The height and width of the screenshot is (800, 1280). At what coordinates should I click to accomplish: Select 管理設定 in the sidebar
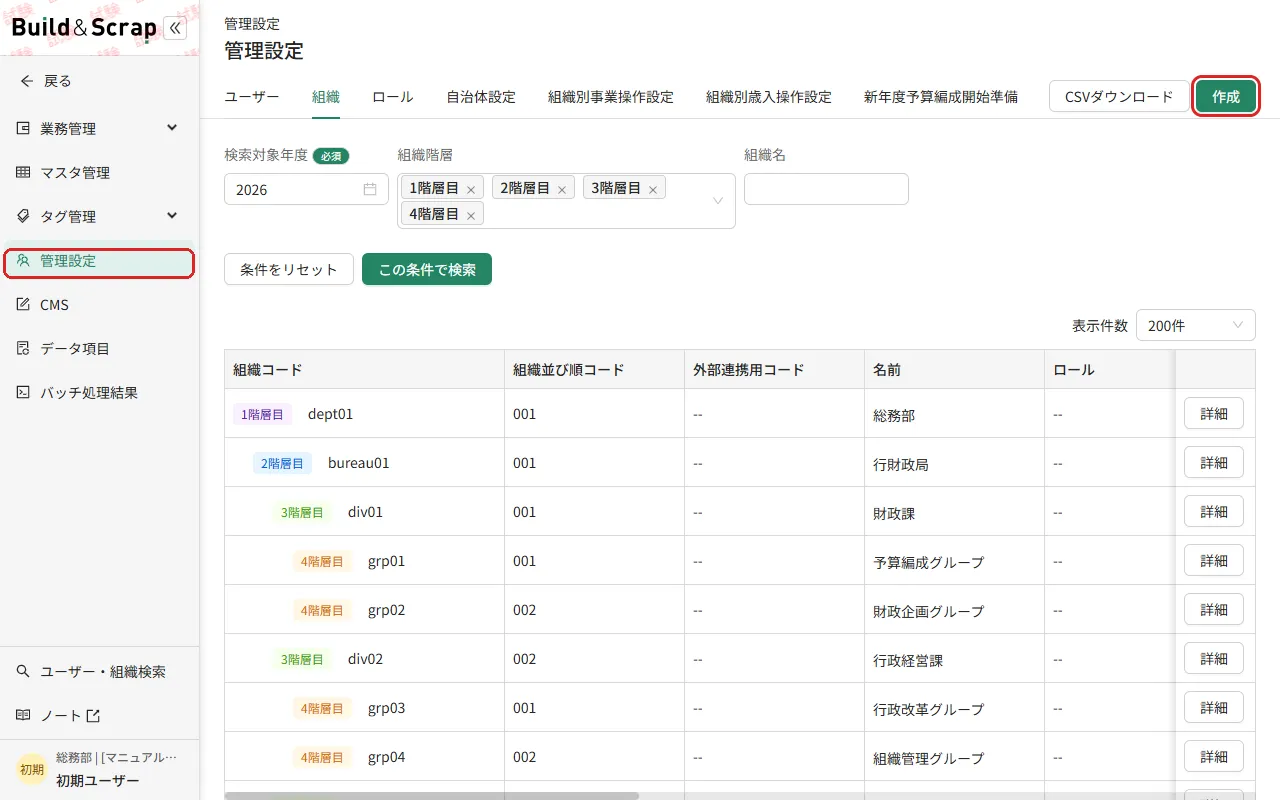pos(98,261)
